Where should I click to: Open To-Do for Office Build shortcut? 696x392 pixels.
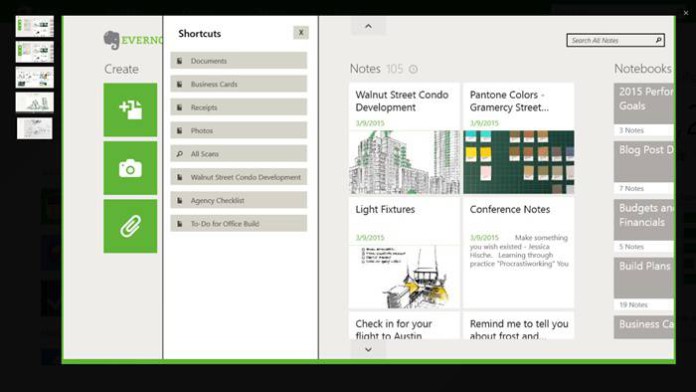(x=238, y=223)
